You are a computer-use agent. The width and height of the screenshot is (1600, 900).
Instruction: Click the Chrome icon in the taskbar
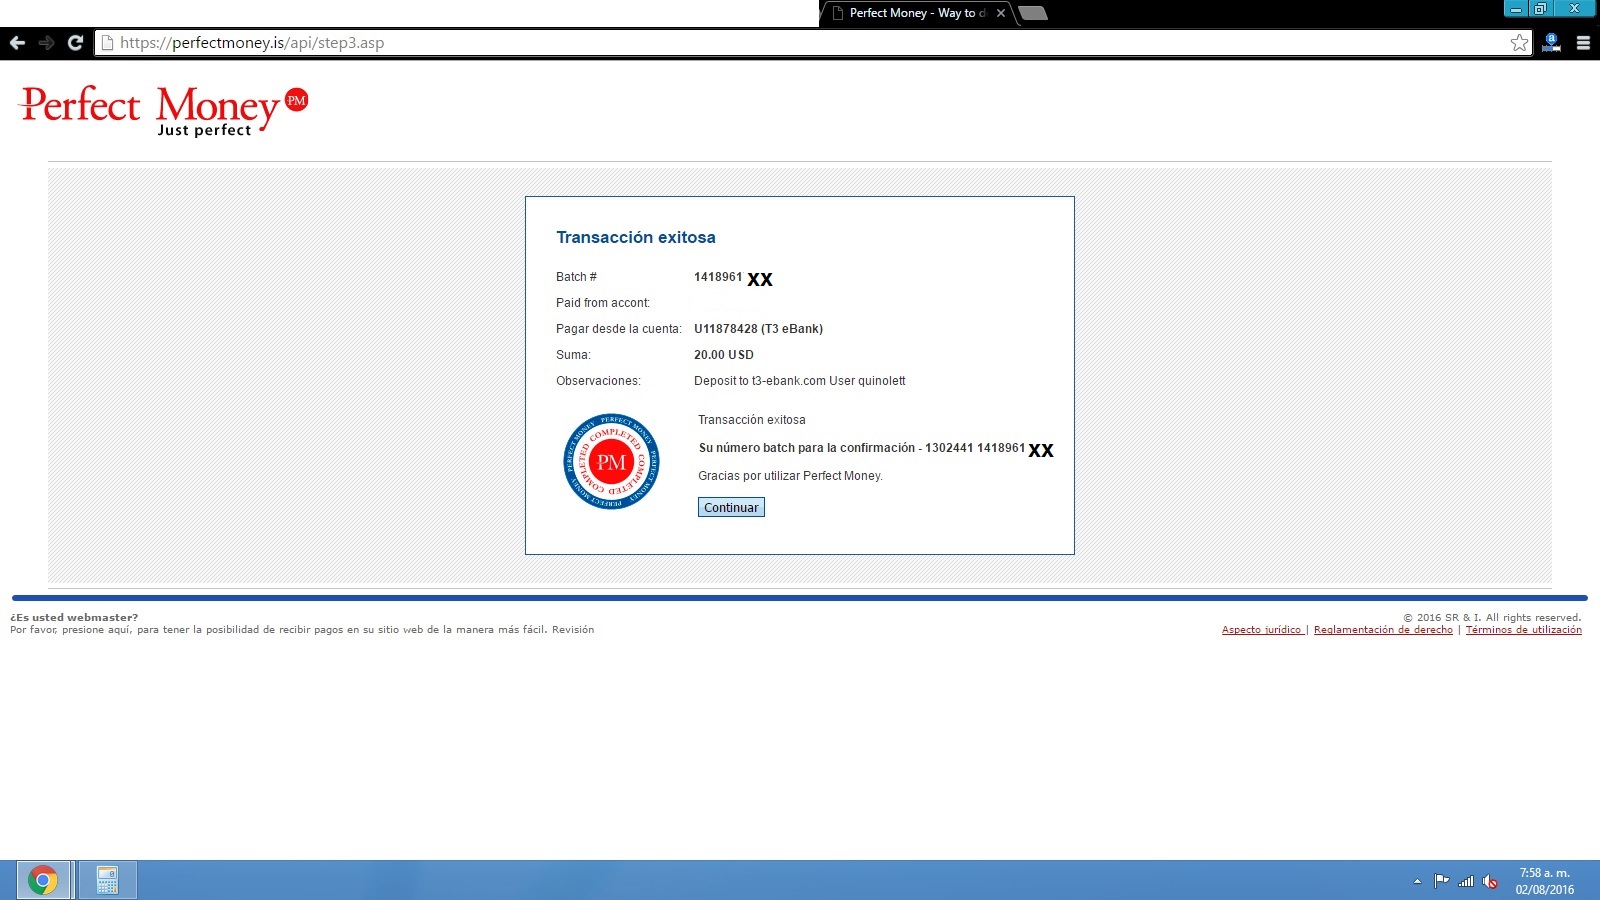[43, 880]
